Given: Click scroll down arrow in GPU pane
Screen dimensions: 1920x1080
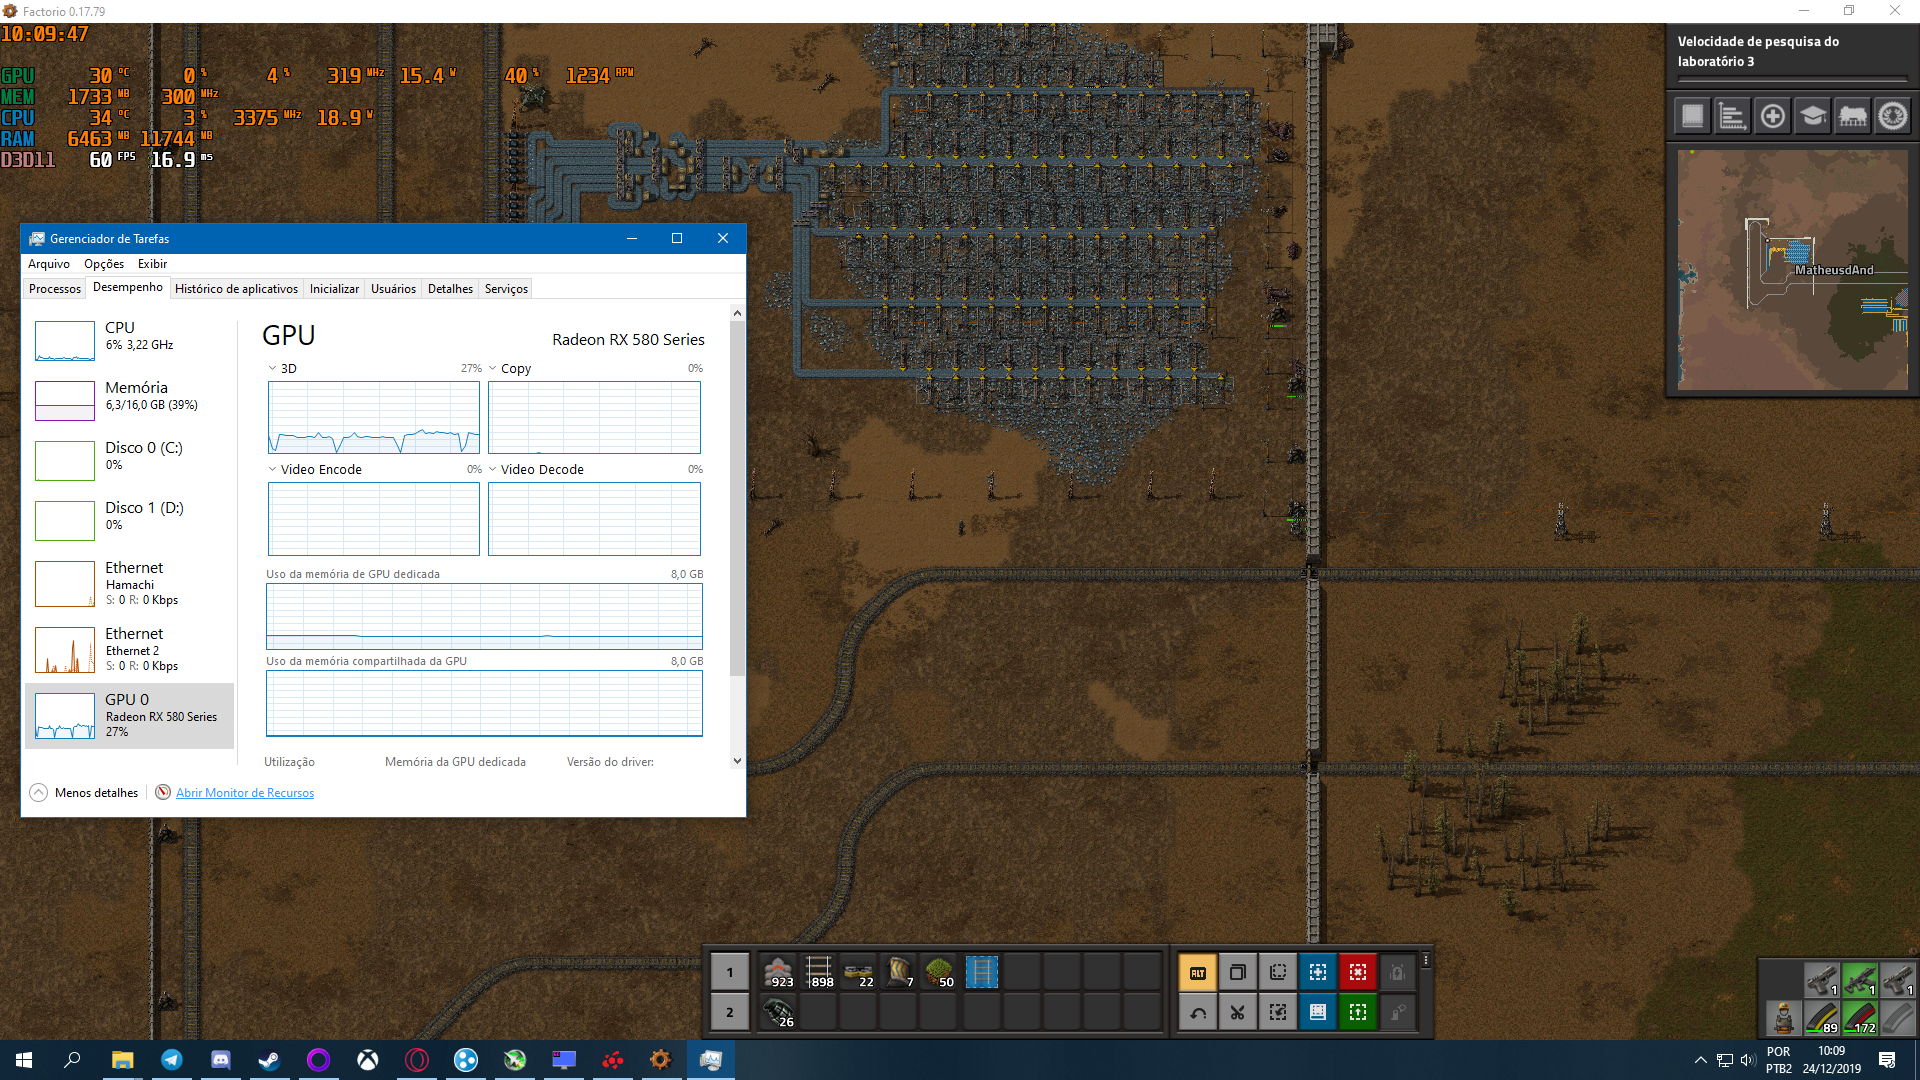Looking at the screenshot, I should (737, 761).
